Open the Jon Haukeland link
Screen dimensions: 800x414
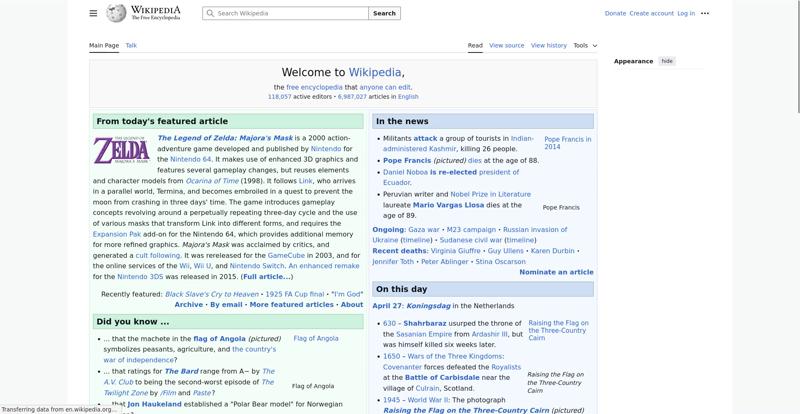tap(154, 404)
